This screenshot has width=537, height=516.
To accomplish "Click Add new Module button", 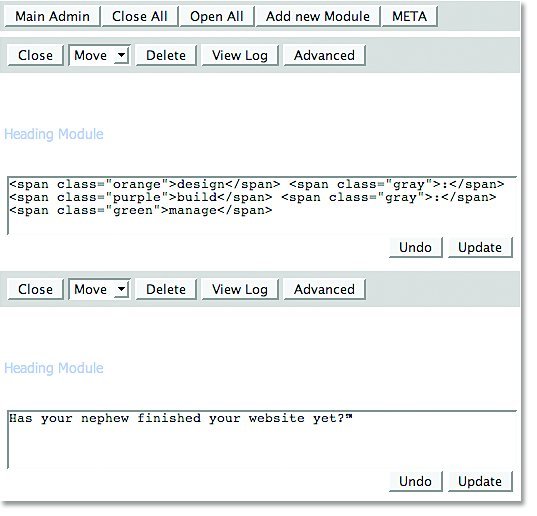I will pyautogui.click(x=318, y=16).
